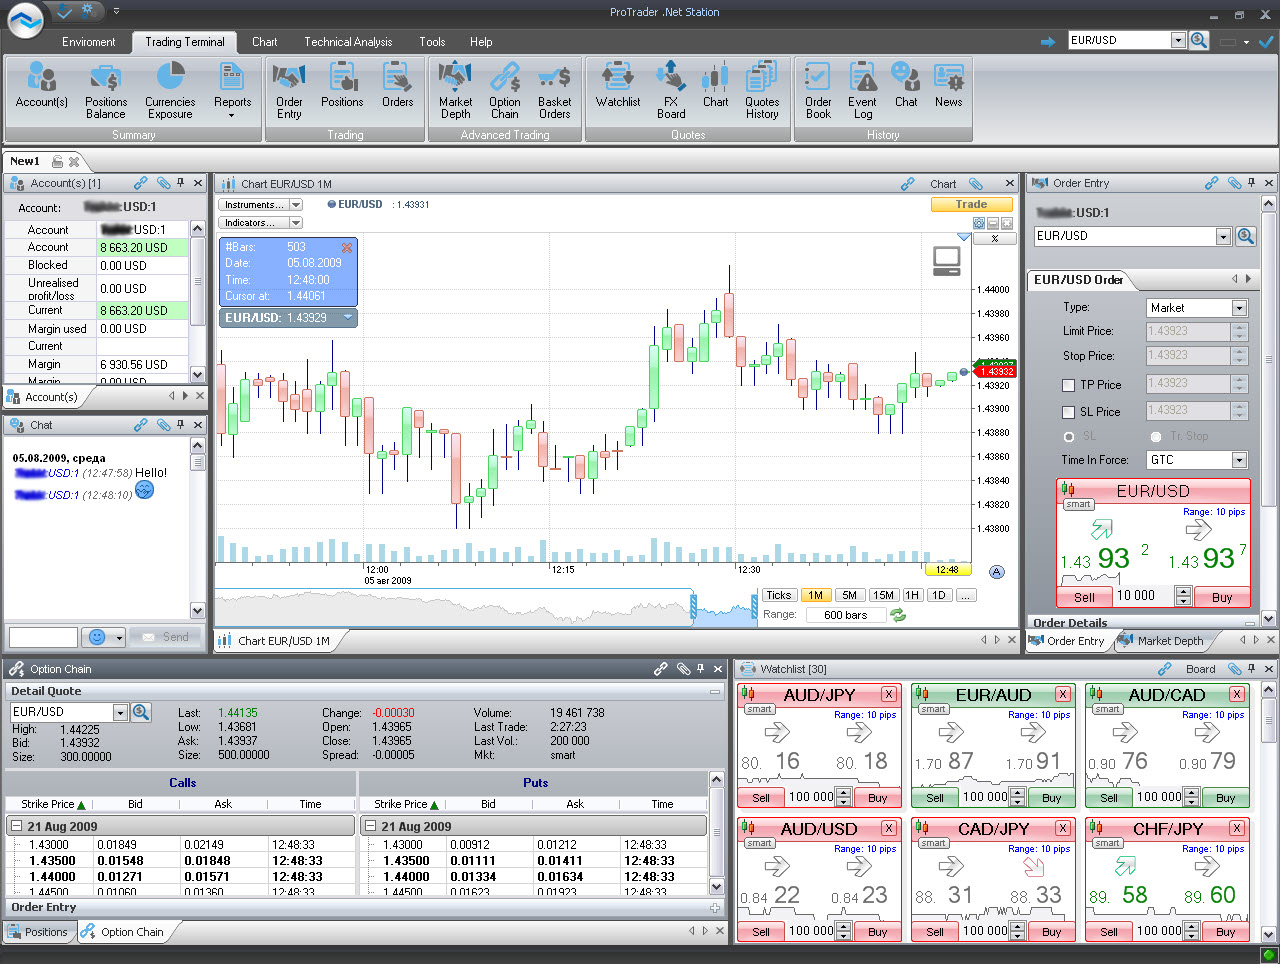Image resolution: width=1280 pixels, height=964 pixels.
Task: Click Buy on the AUD/JPY watchlist tile
Action: point(878,798)
